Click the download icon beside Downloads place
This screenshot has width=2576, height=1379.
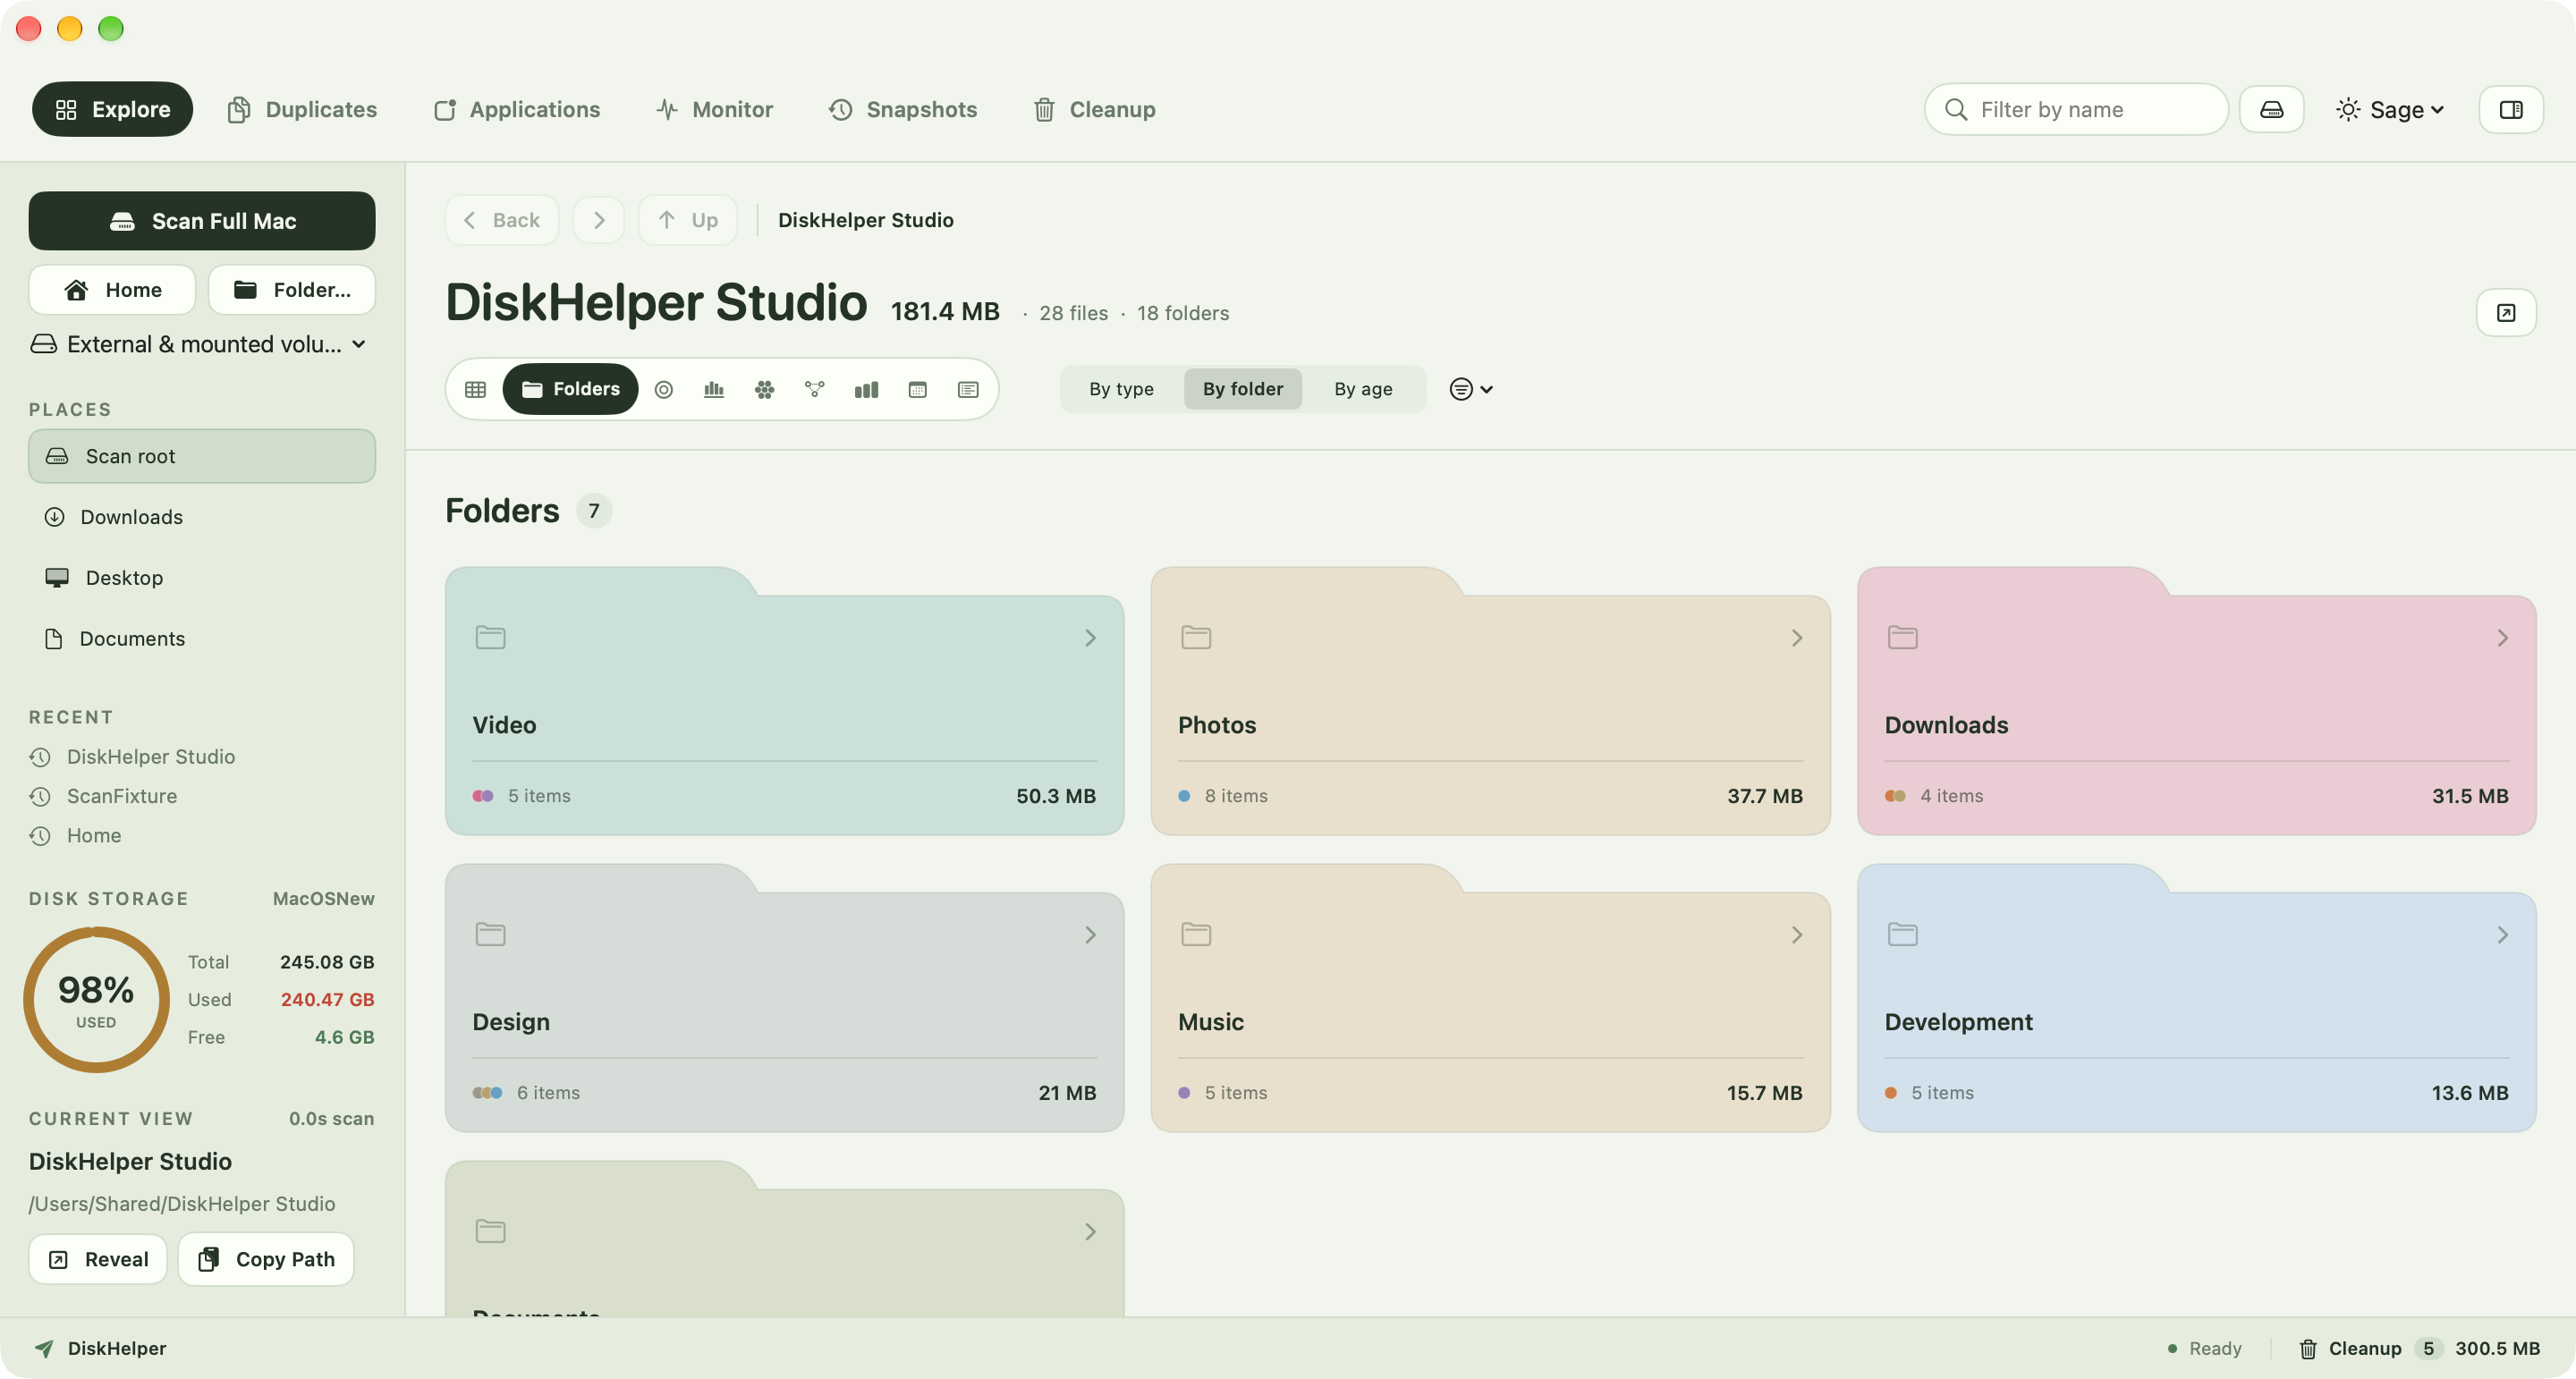click(54, 517)
